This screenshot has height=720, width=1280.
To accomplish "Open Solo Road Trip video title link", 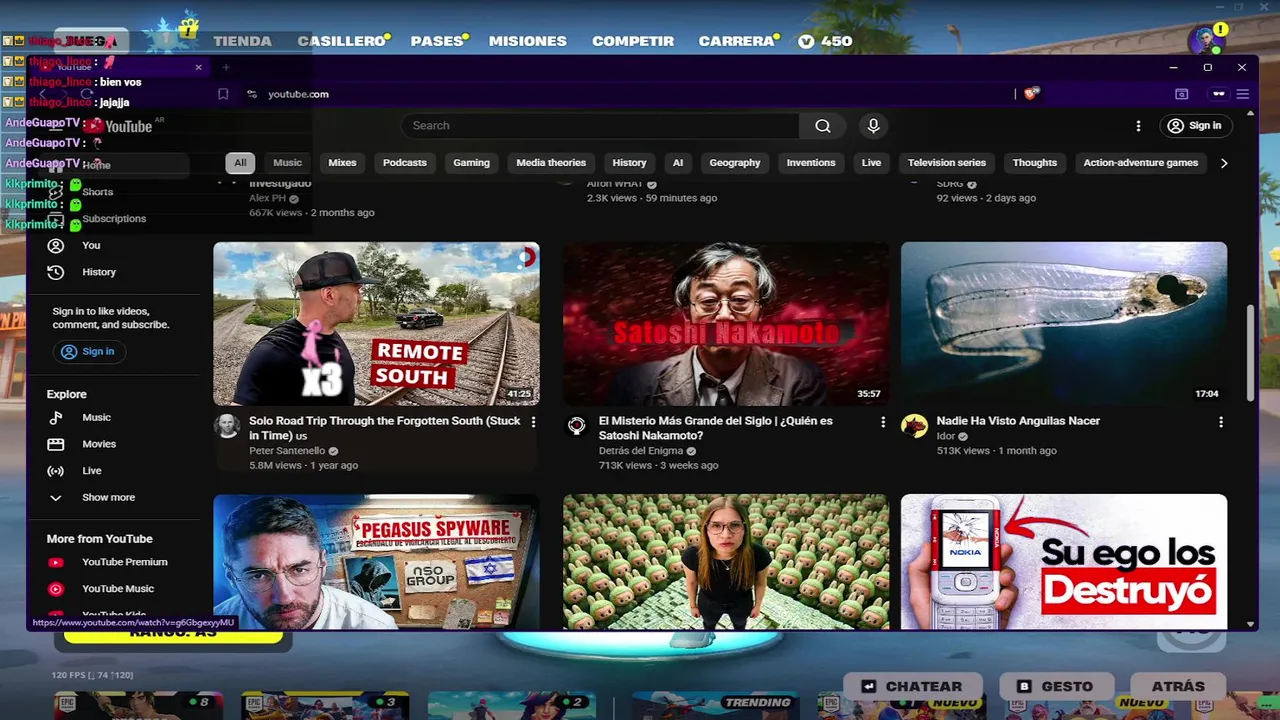I will (385, 428).
